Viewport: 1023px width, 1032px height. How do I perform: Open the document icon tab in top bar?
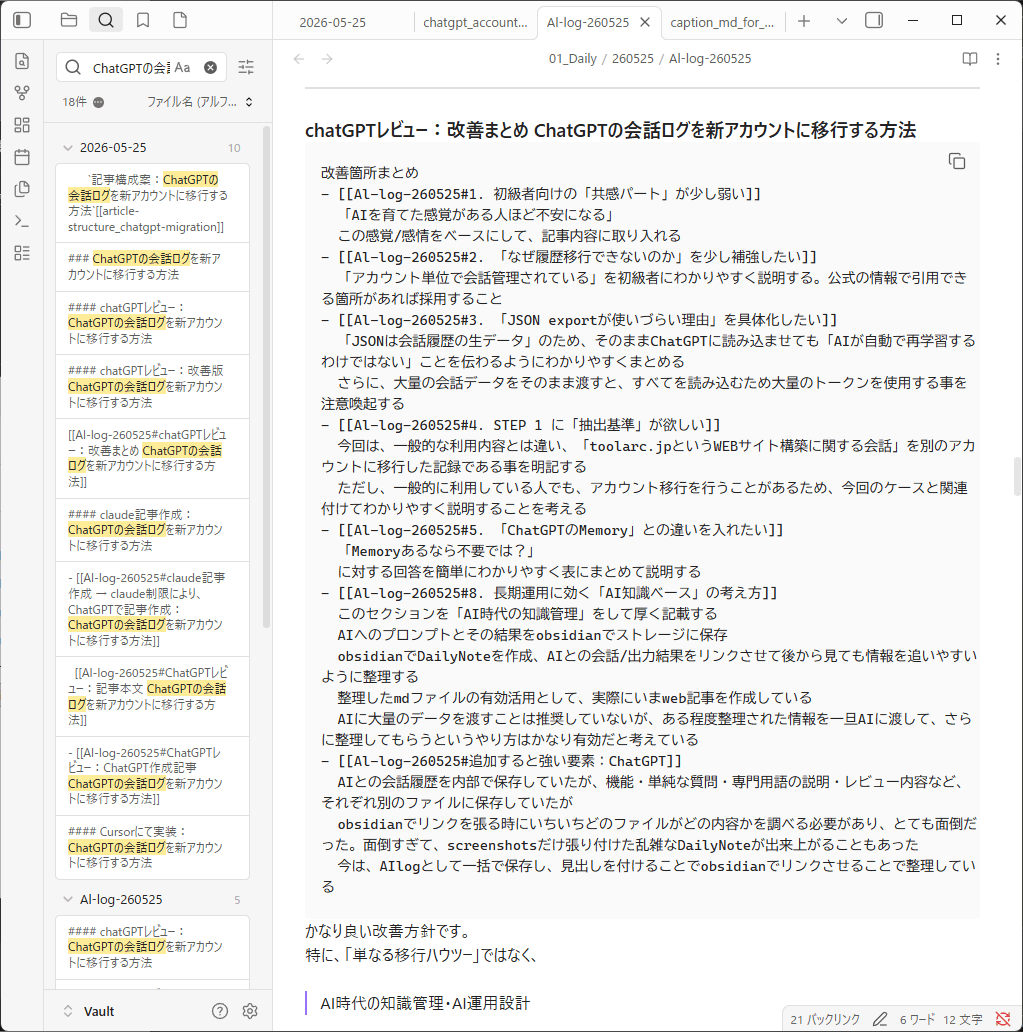click(x=180, y=20)
